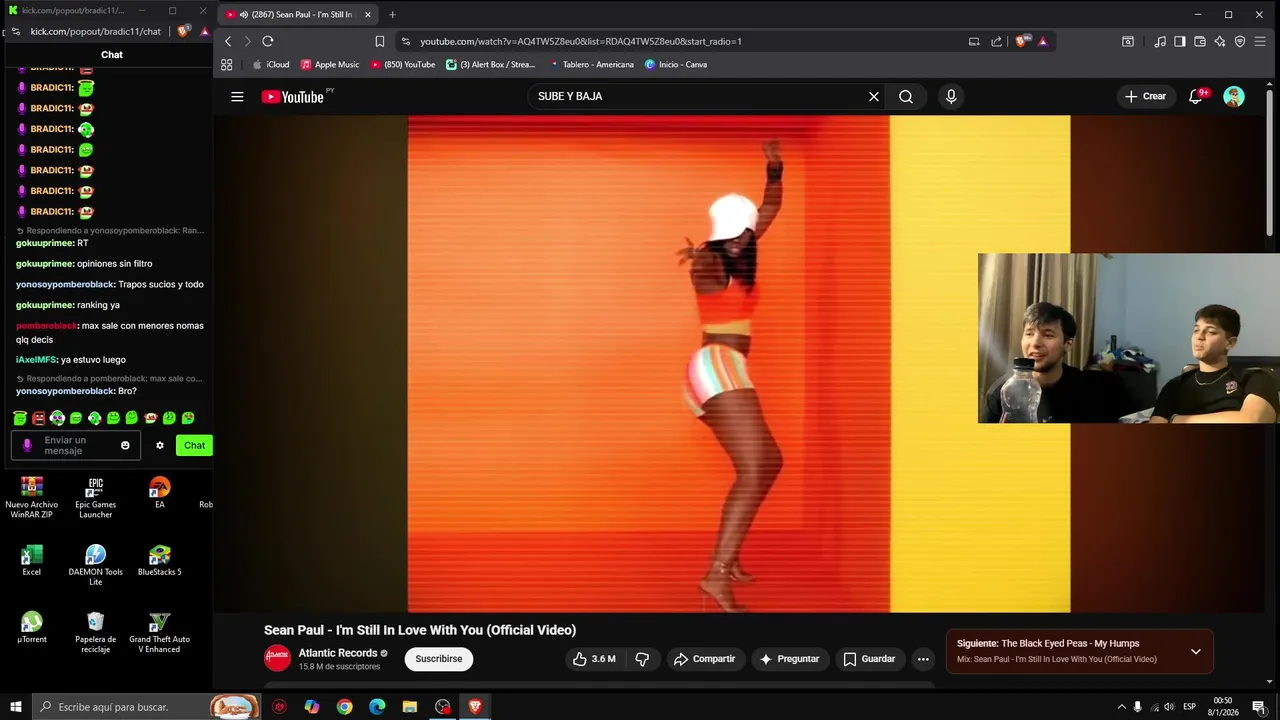This screenshot has width=1280, height=720.
Task: Open Apple Music bookmark
Action: click(330, 64)
